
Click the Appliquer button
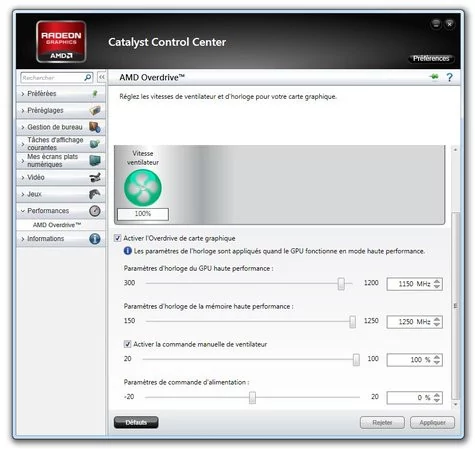point(432,423)
